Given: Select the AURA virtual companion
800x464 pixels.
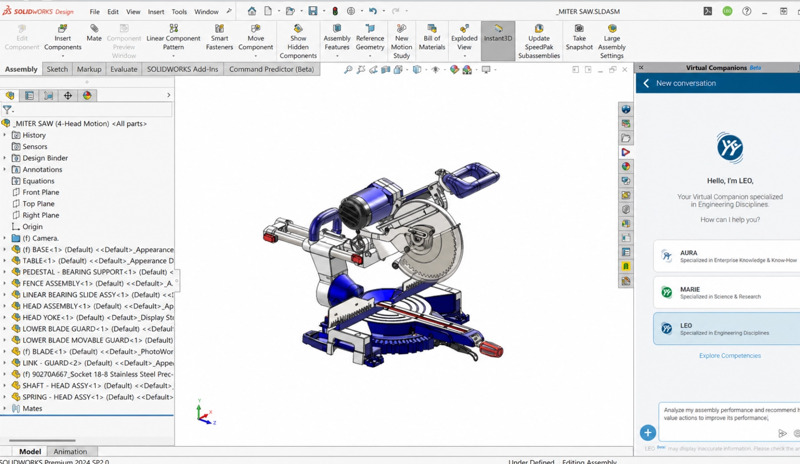Looking at the screenshot, I should tap(727, 256).
